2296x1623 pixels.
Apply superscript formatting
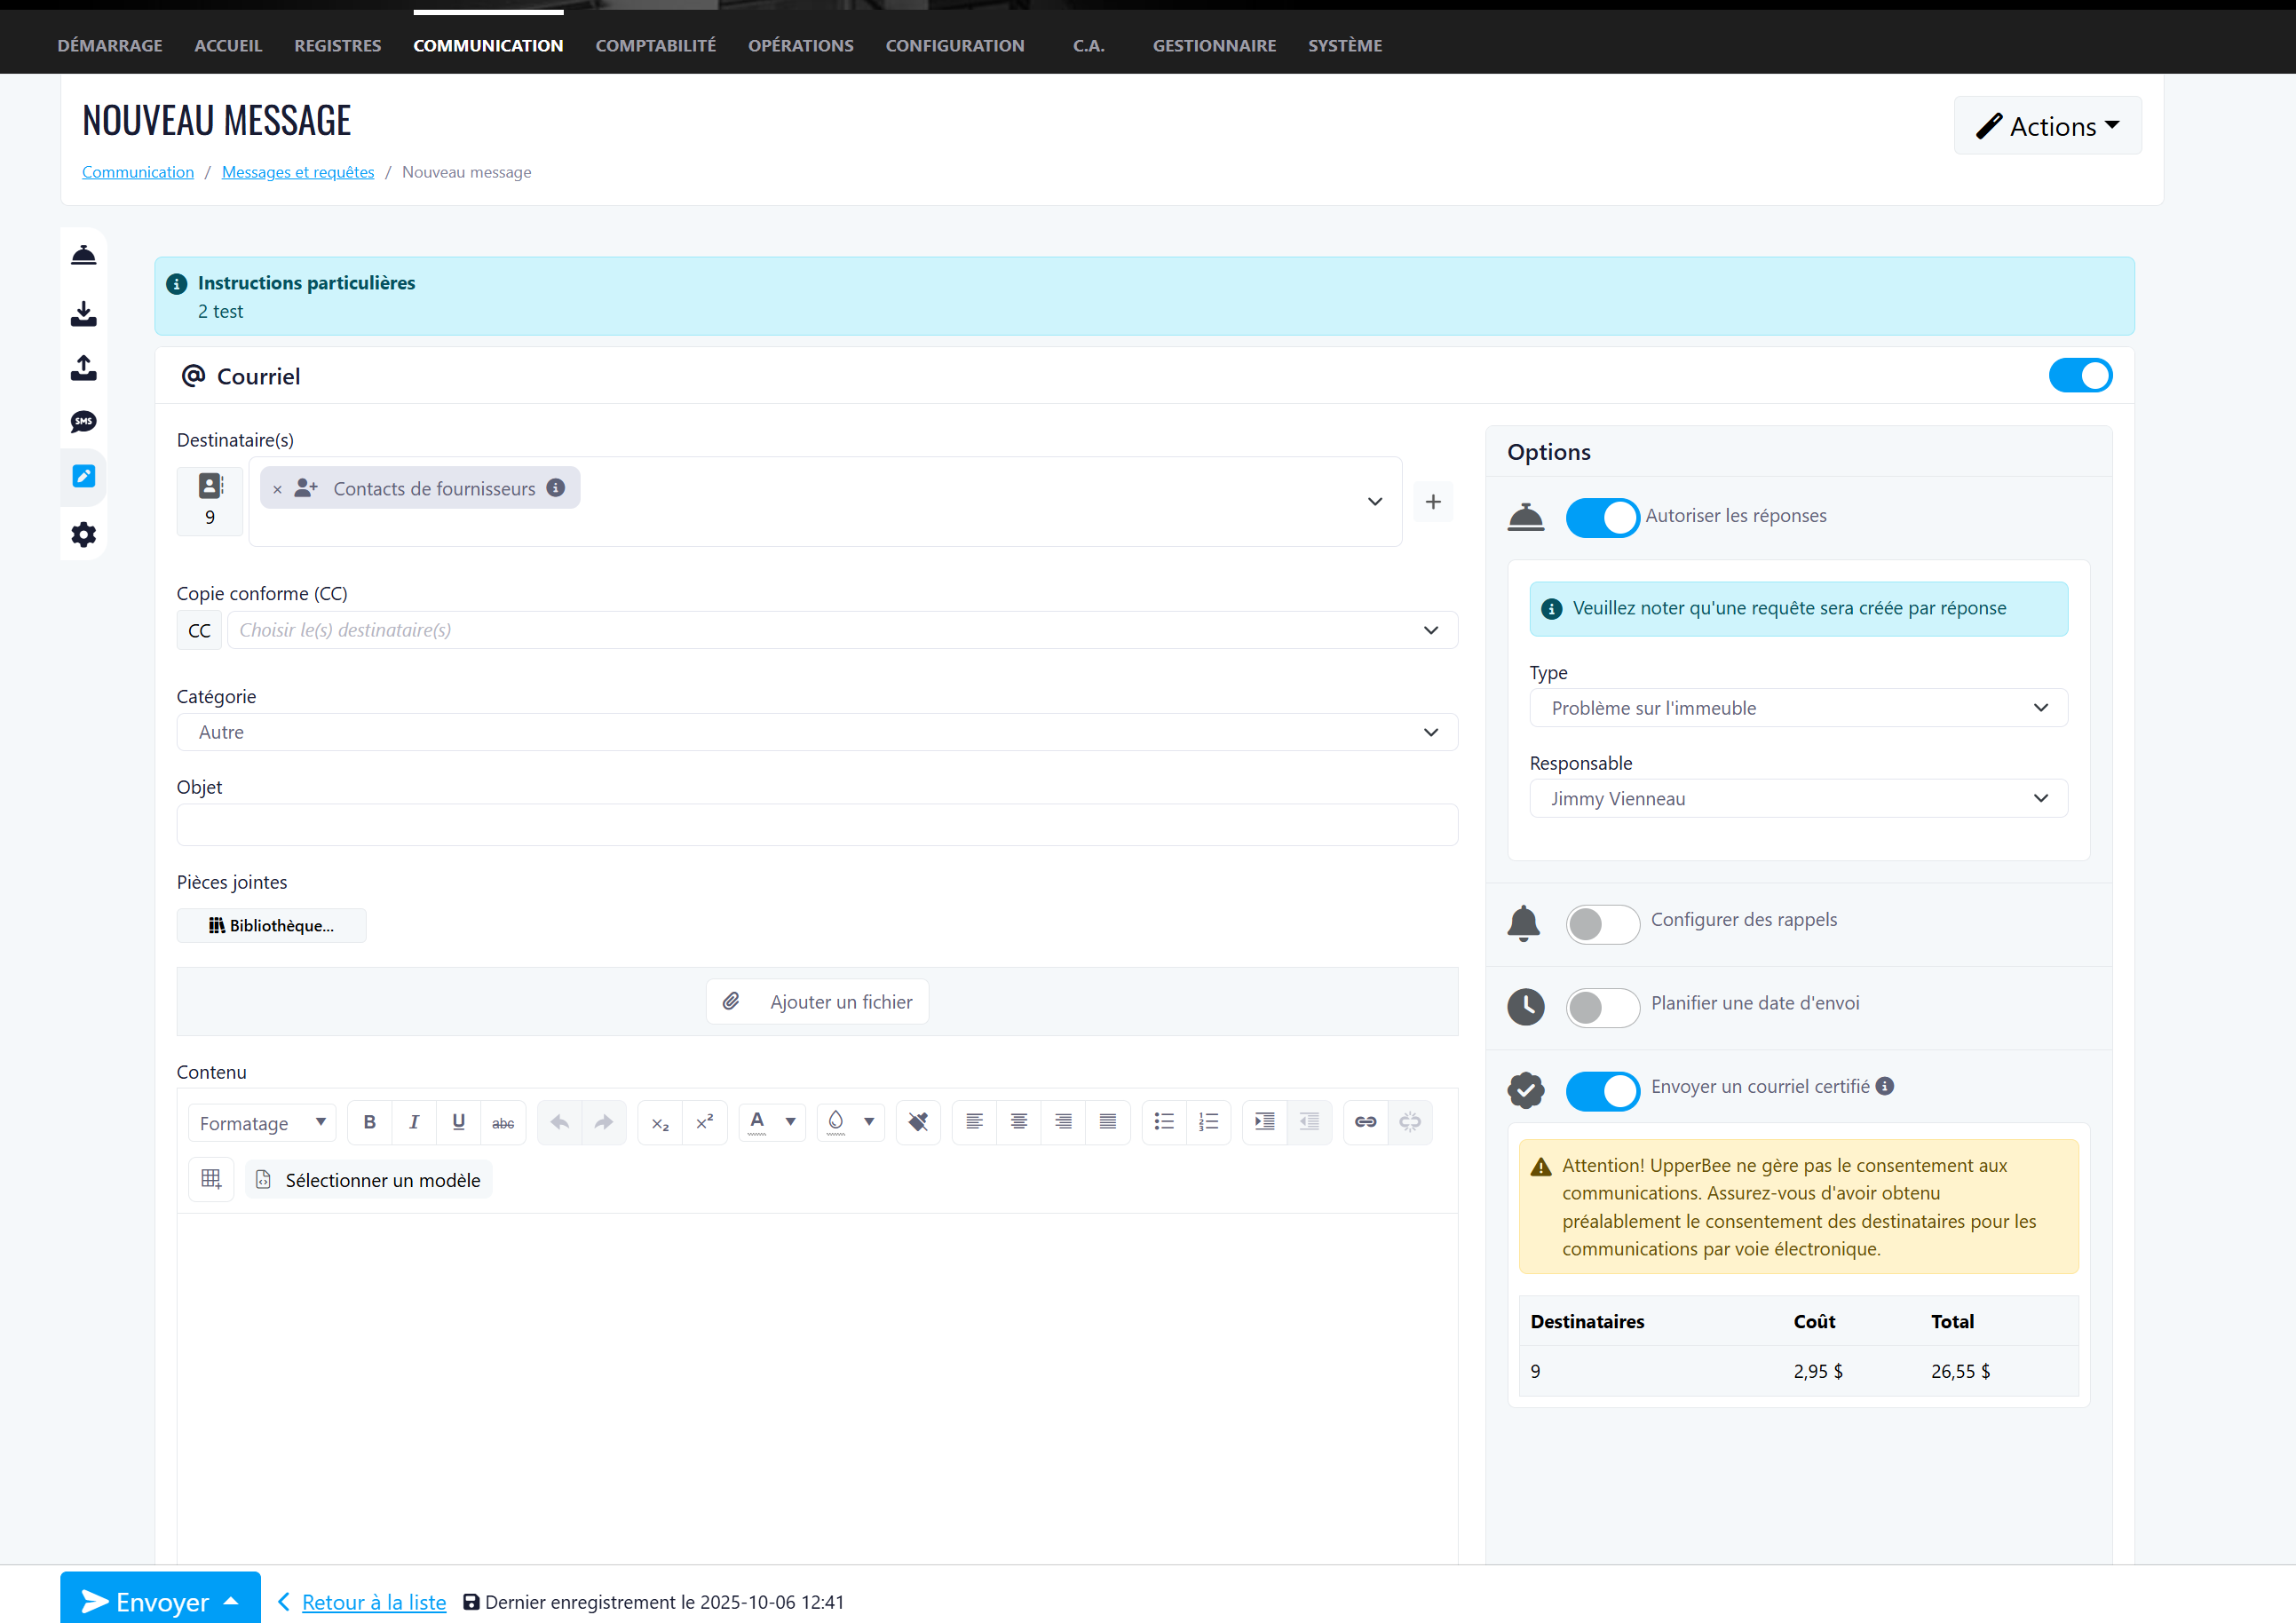[705, 1122]
